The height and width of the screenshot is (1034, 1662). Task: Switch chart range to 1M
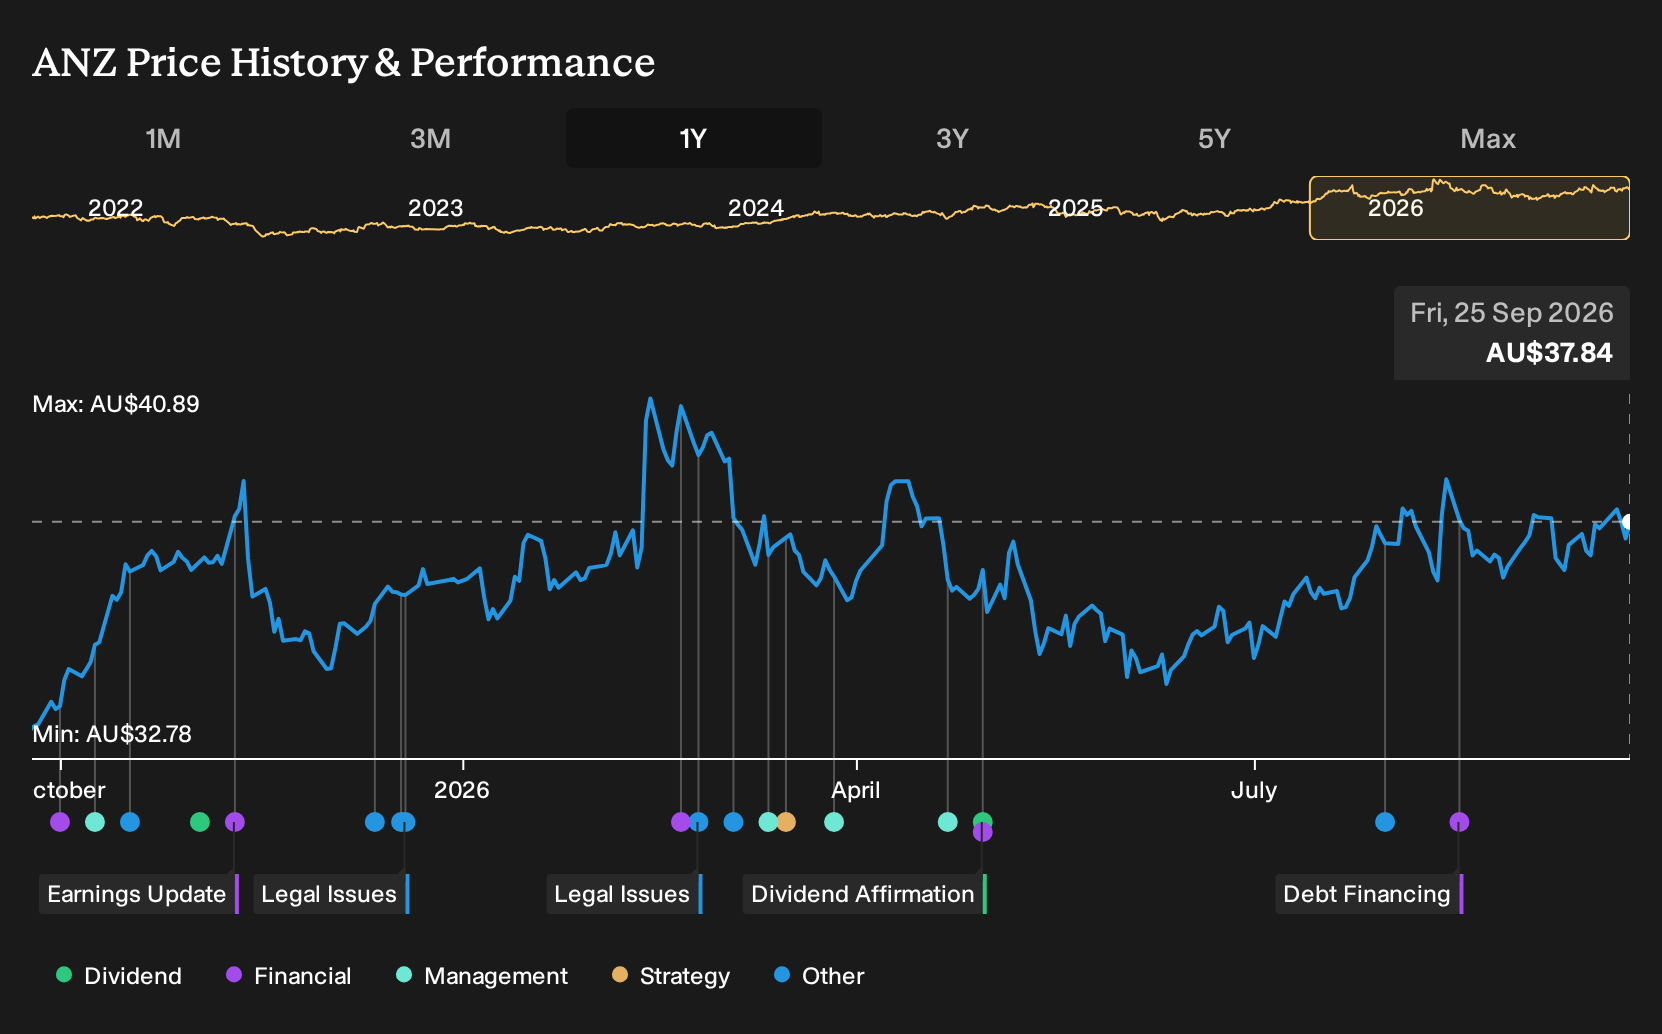click(x=163, y=138)
